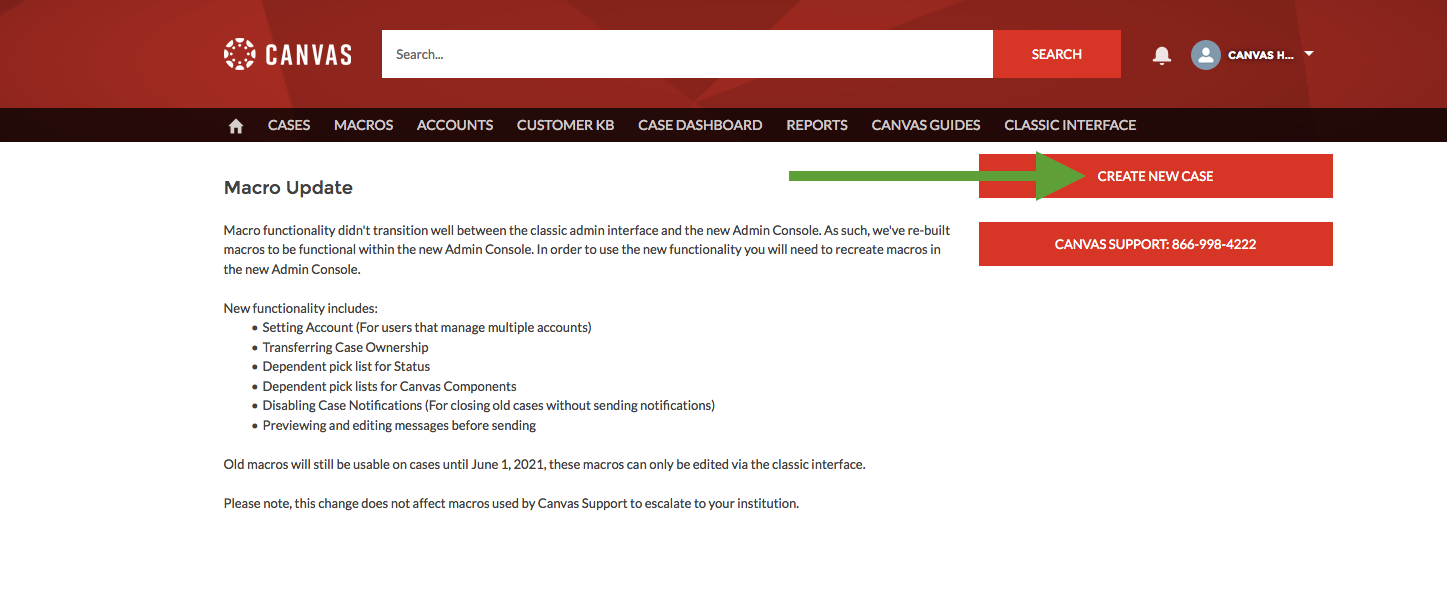
Task: Open the Reports menu item
Action: point(817,125)
